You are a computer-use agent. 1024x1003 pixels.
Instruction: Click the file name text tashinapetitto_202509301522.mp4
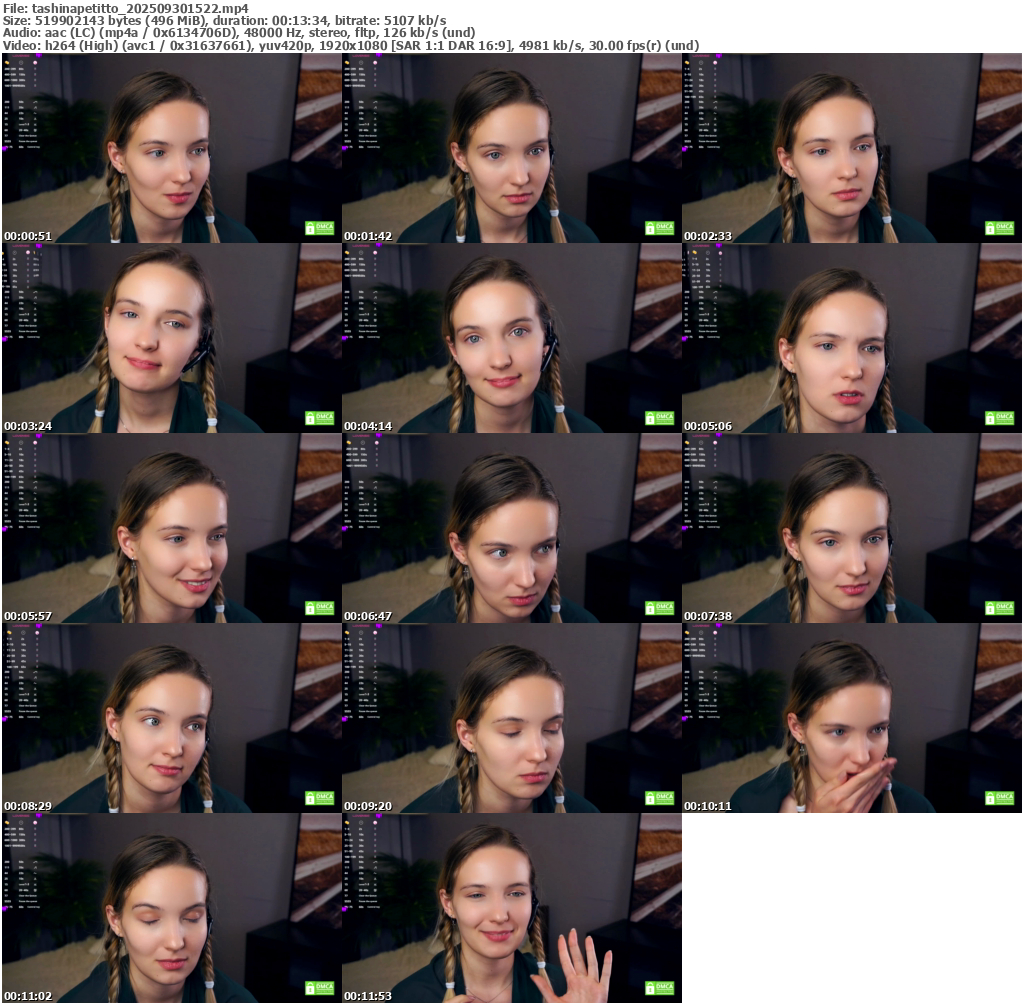[140, 8]
